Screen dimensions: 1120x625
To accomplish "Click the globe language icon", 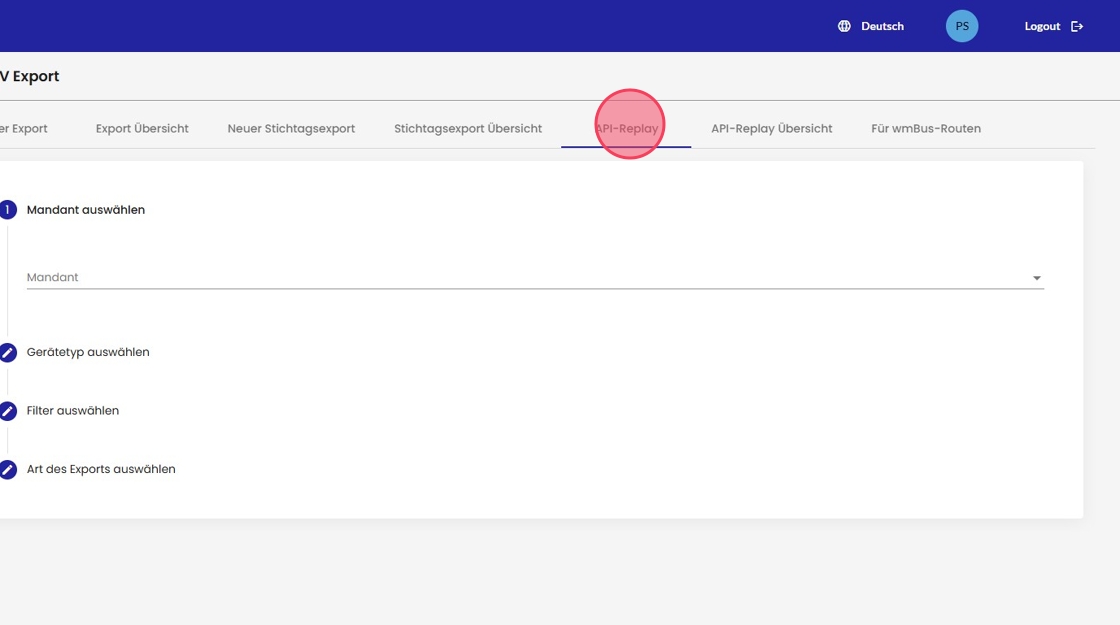I will coord(844,26).
